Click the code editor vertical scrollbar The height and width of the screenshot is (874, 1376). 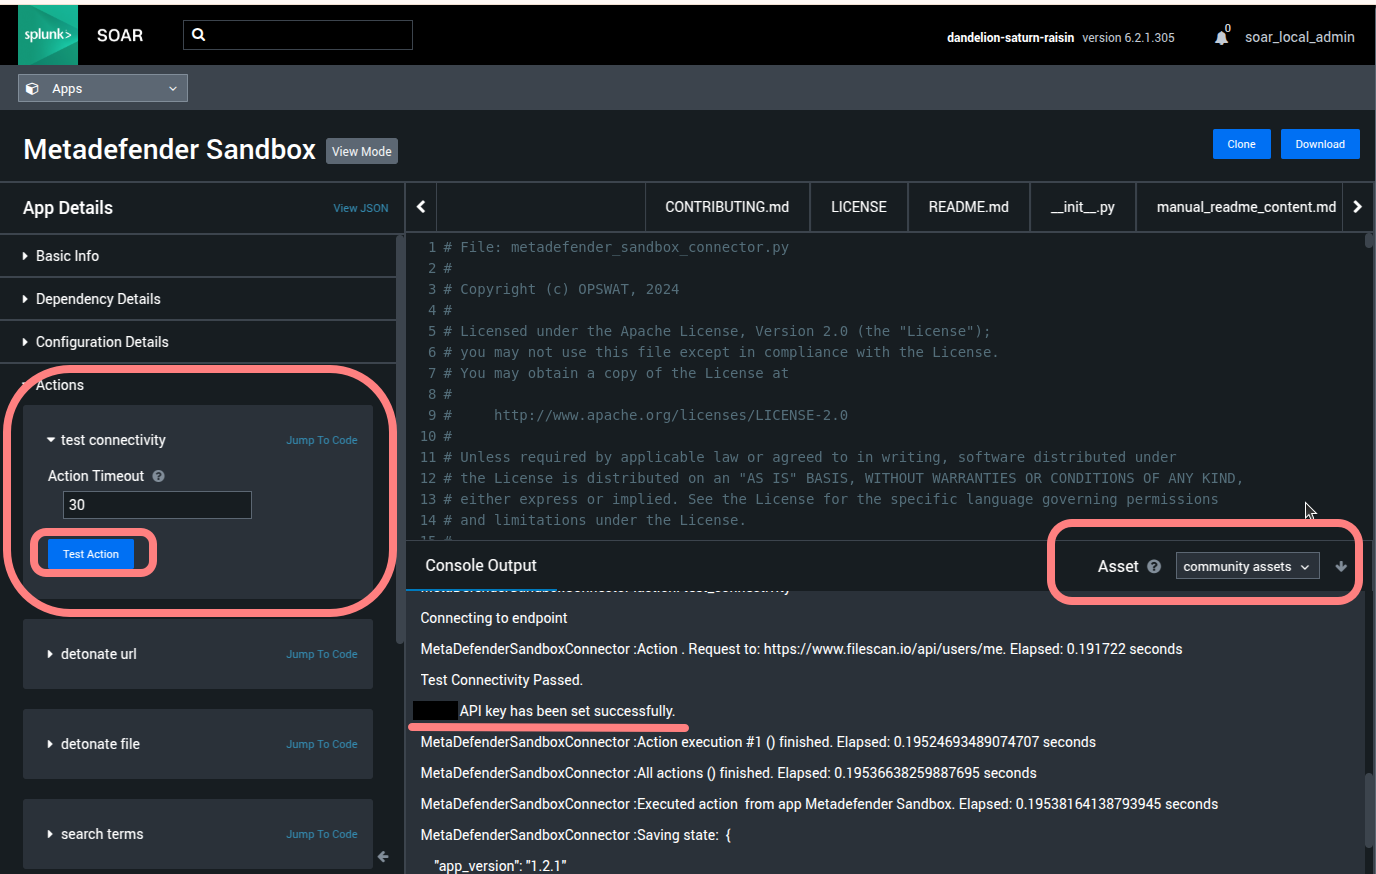click(x=1369, y=240)
